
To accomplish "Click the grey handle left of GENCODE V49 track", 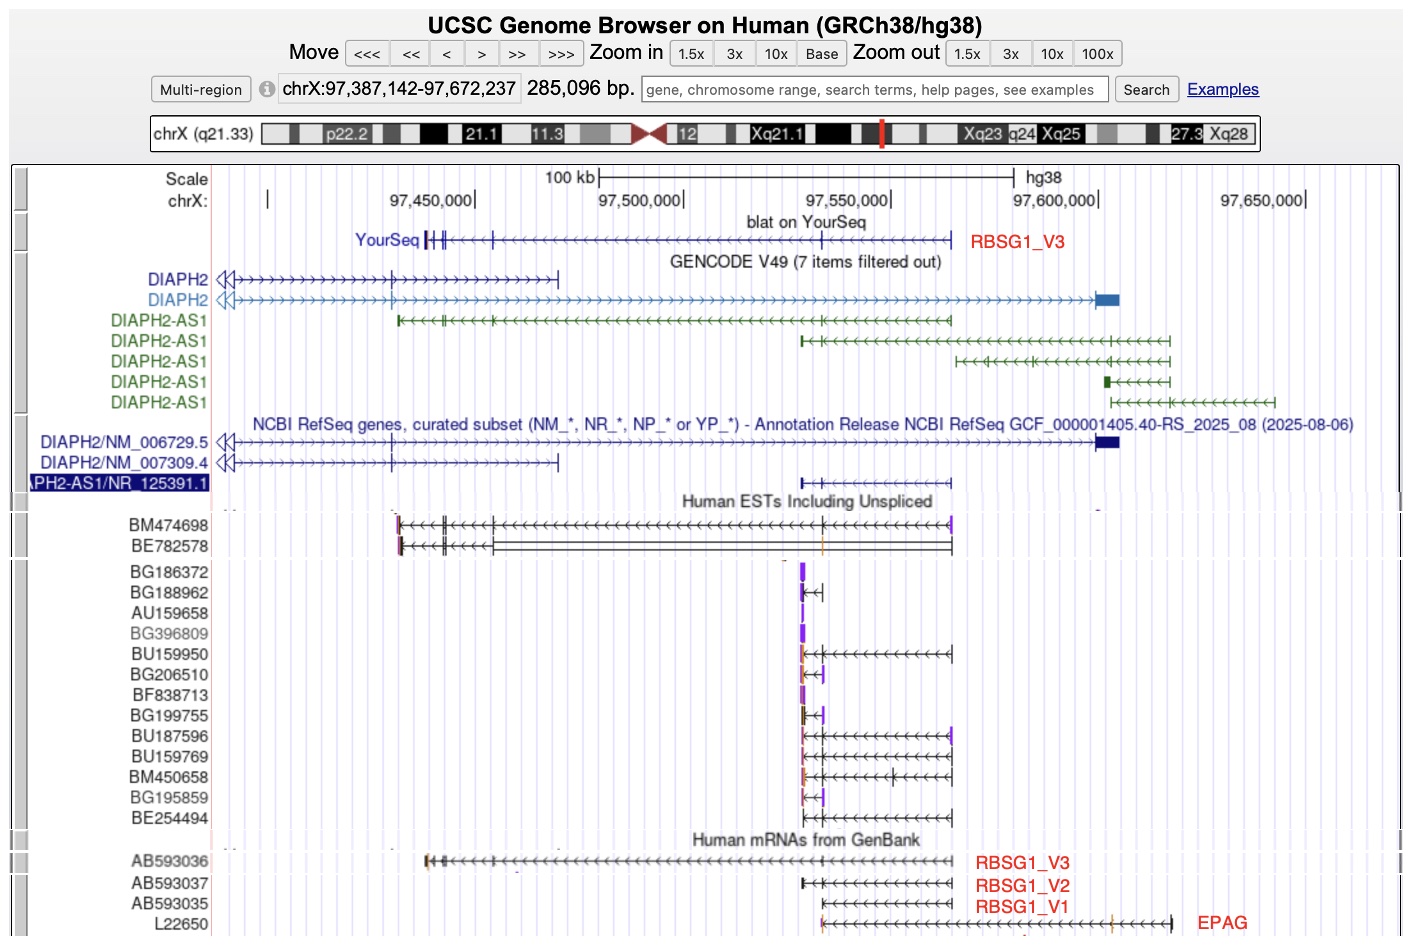I will click(21, 333).
